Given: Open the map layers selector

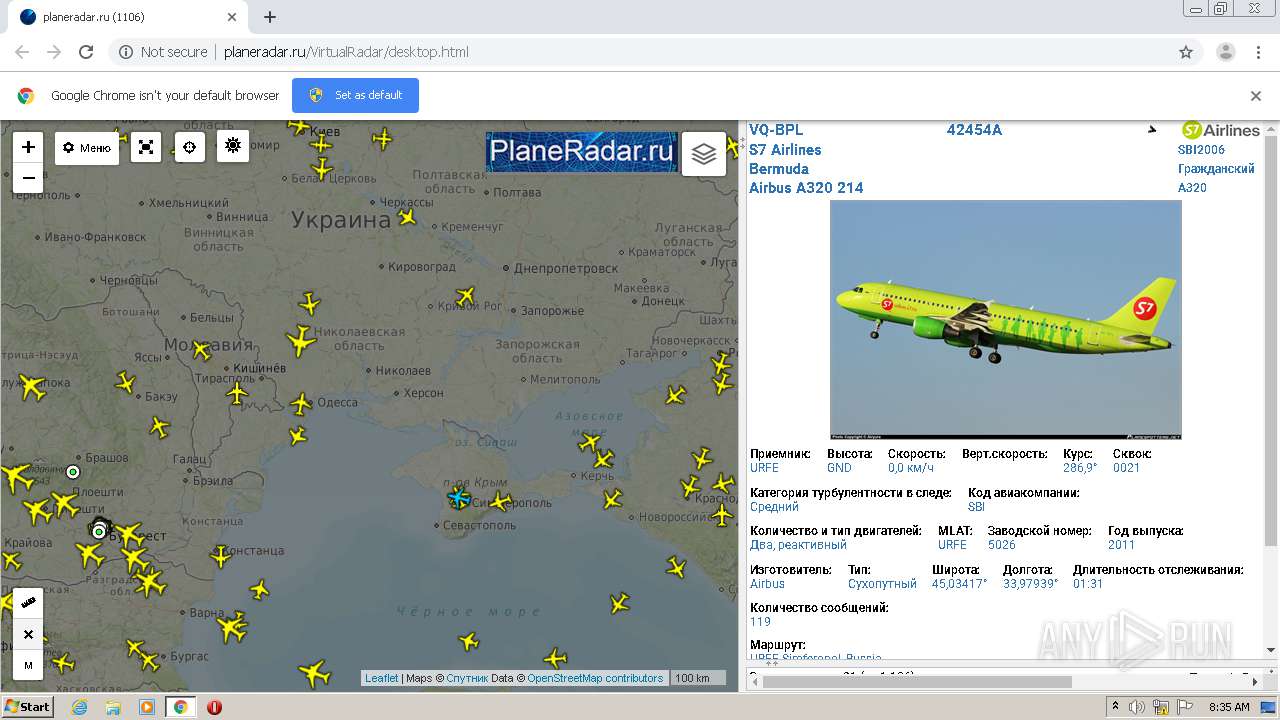Looking at the screenshot, I should coord(704,153).
